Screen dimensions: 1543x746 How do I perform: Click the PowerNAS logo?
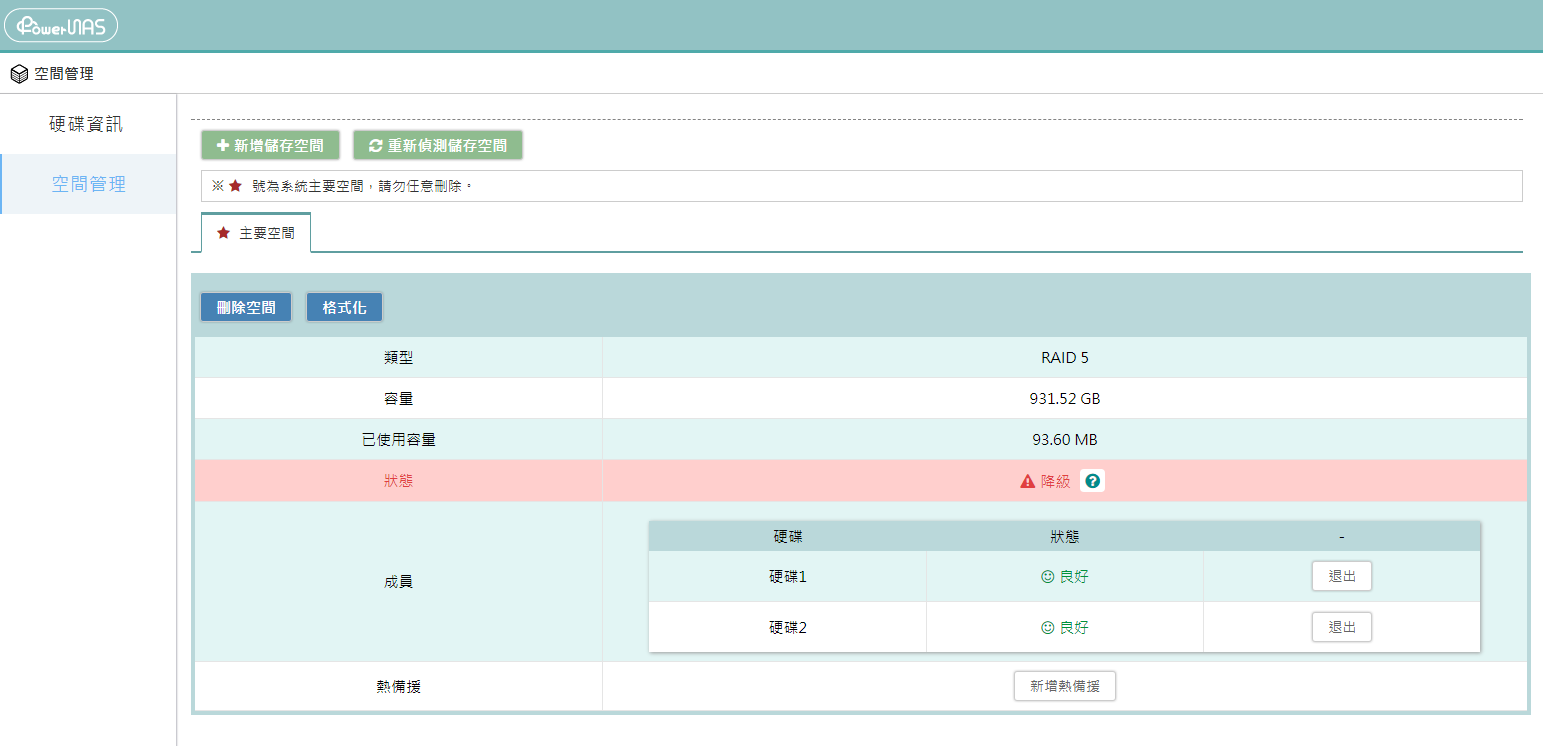pyautogui.click(x=61, y=25)
